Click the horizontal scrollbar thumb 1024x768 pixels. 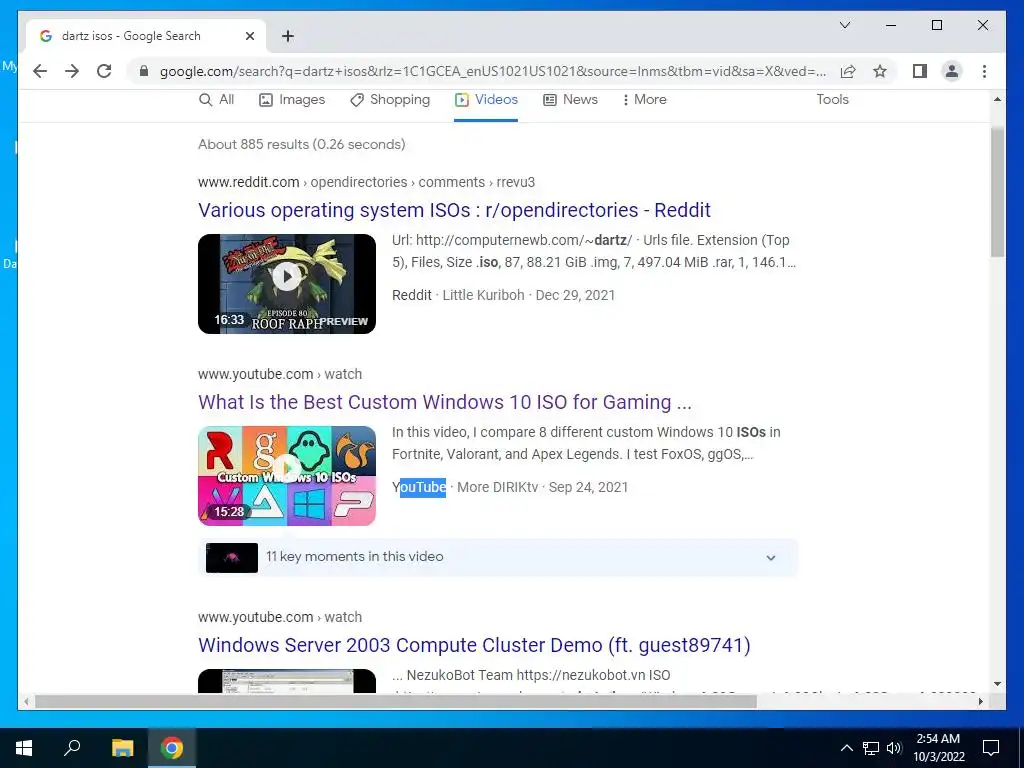tap(395, 701)
